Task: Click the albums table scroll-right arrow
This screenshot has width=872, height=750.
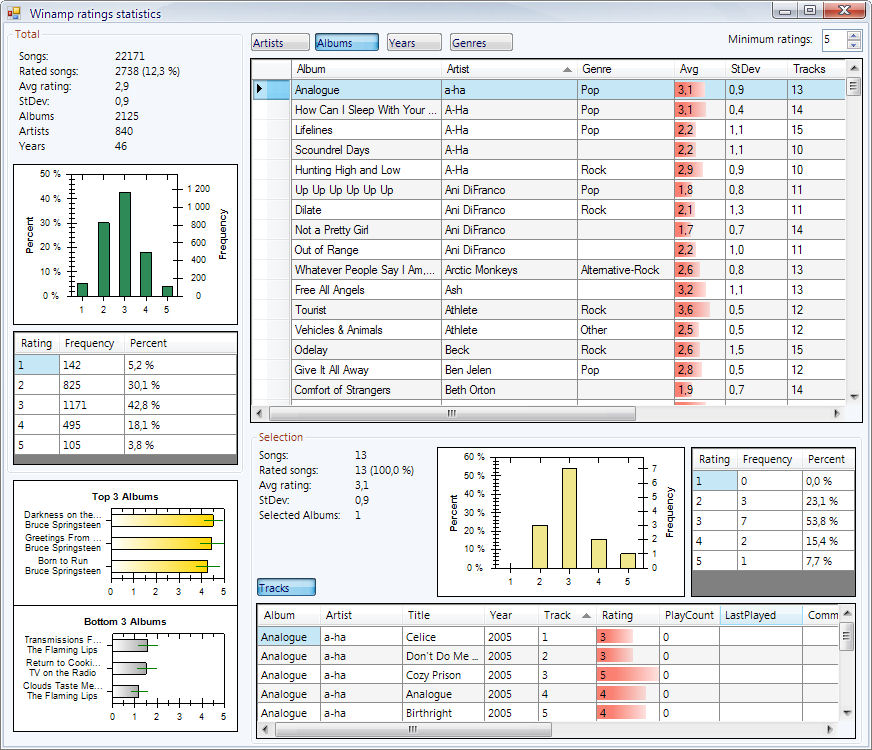Action: click(837, 414)
